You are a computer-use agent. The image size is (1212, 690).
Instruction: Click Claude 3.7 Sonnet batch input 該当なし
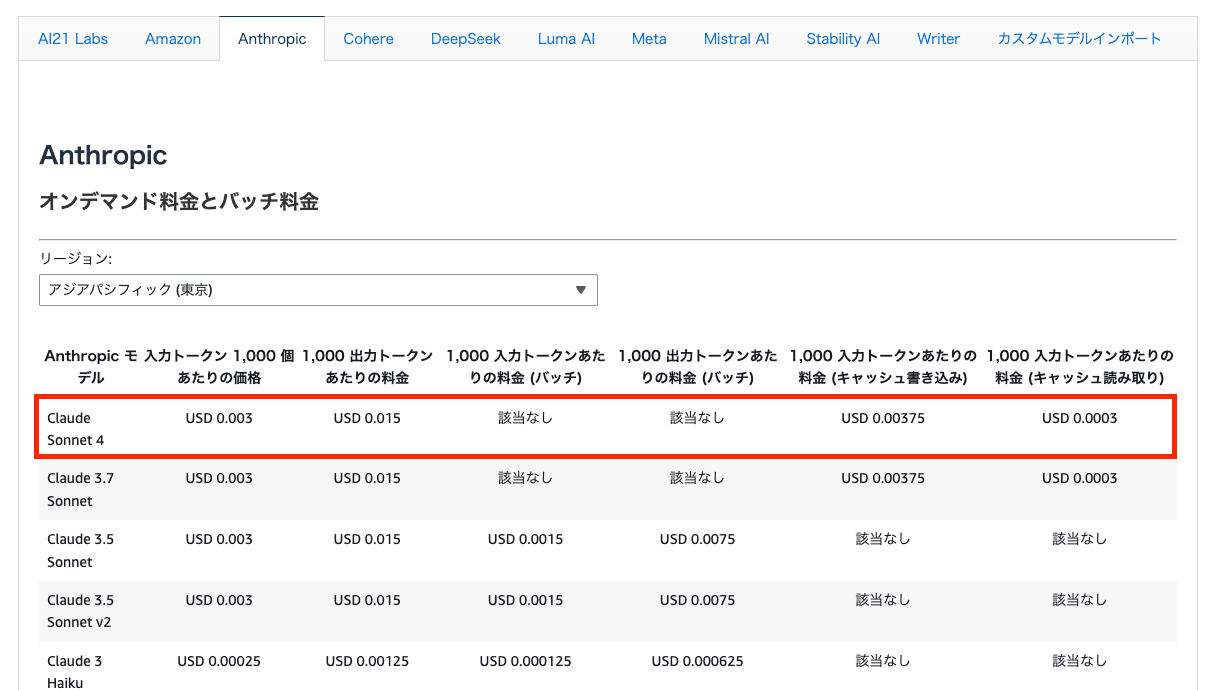click(525, 478)
